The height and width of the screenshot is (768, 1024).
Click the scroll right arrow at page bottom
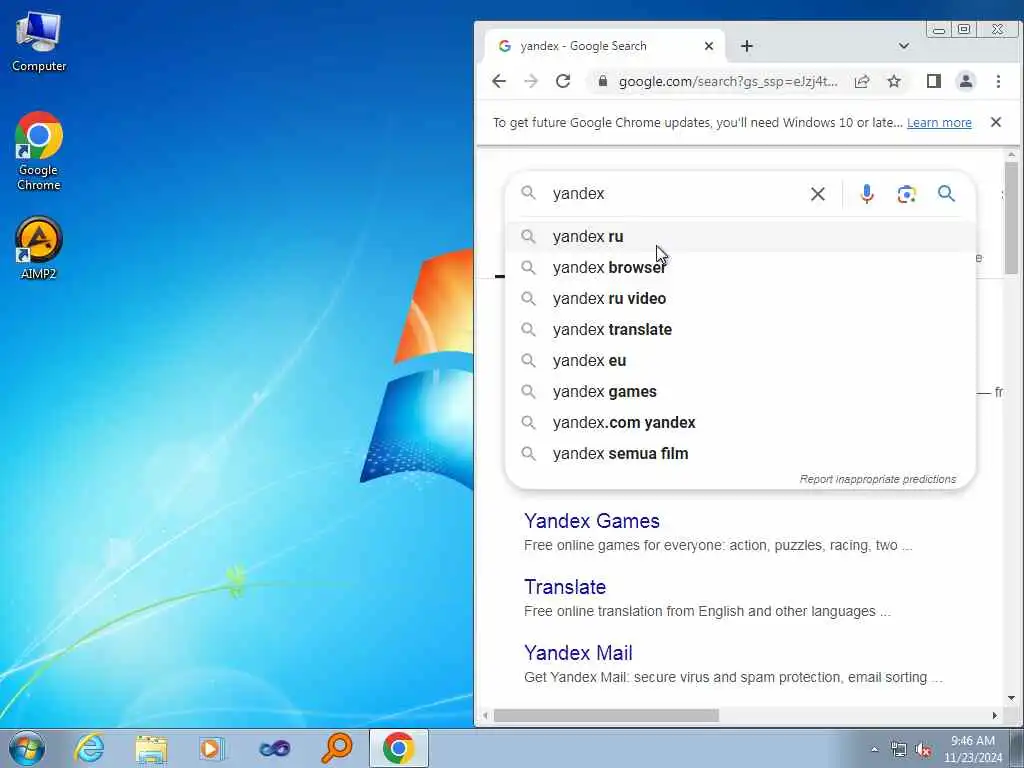[995, 716]
